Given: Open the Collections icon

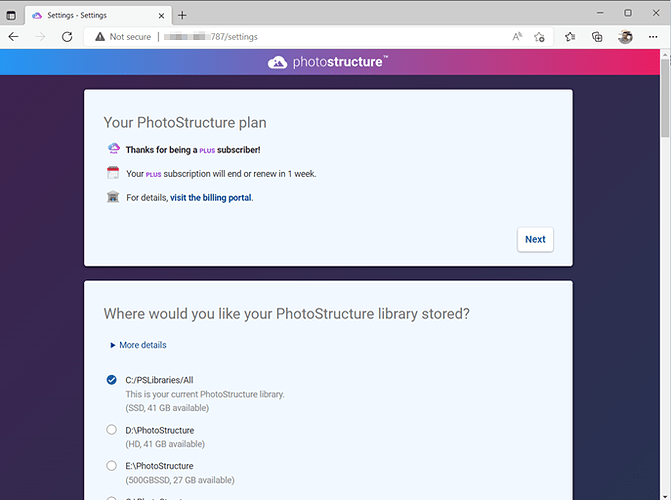Looking at the screenshot, I should coord(597,37).
